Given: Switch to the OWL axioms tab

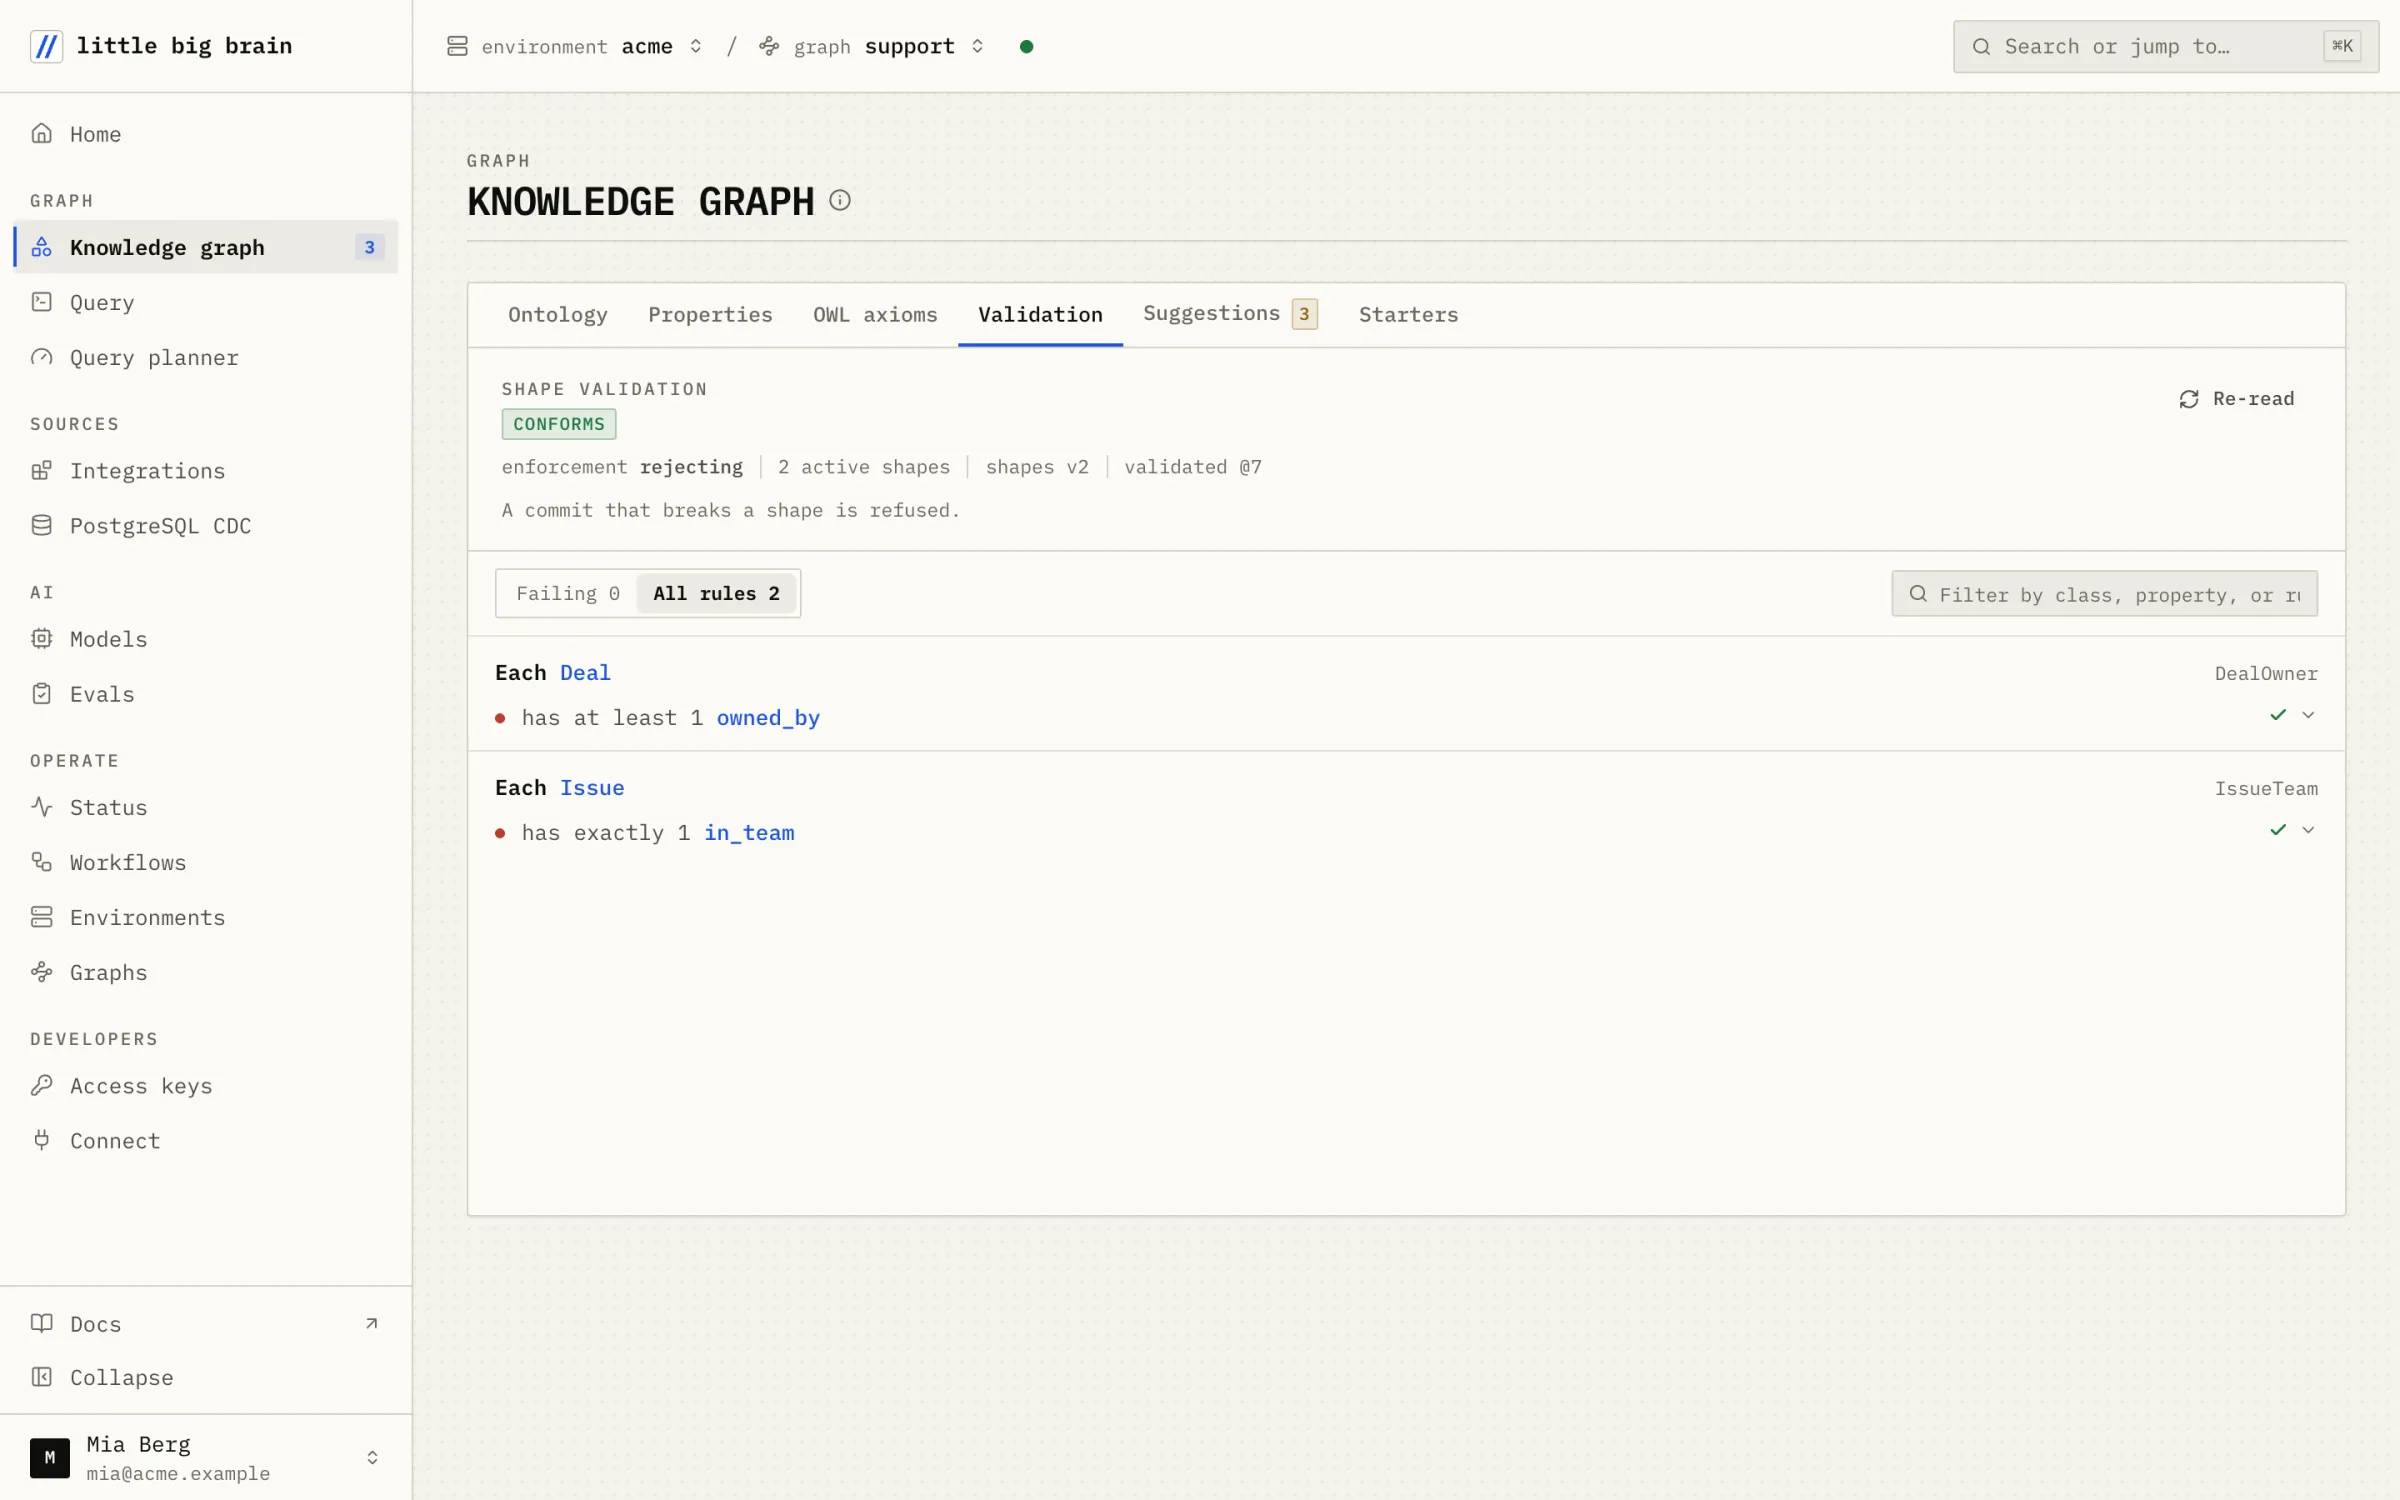Looking at the screenshot, I should pyautogui.click(x=875, y=314).
